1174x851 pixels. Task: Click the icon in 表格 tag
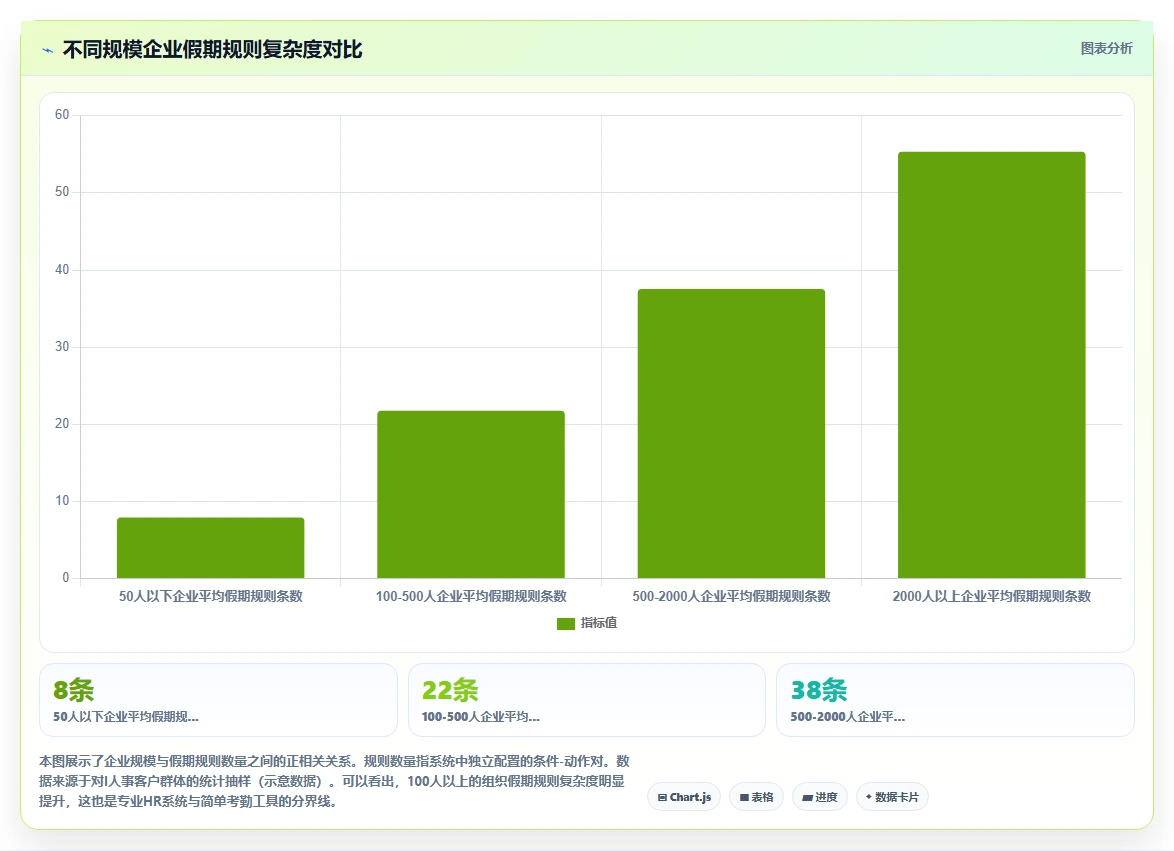(744, 798)
